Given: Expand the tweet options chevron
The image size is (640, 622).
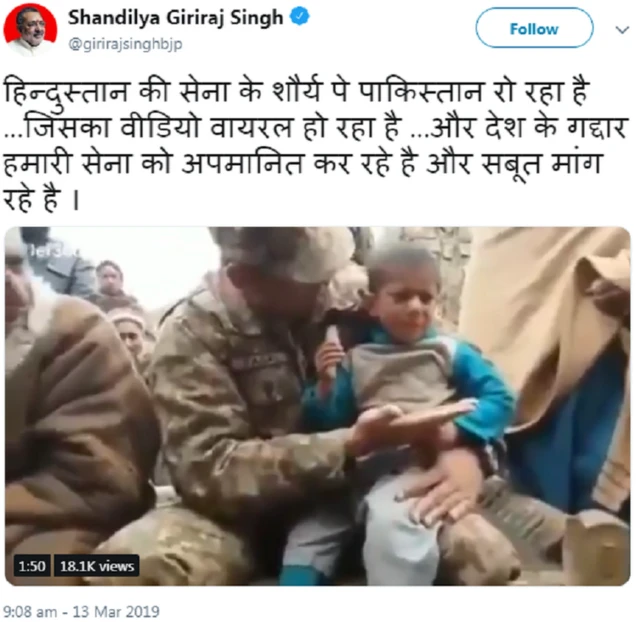Looking at the screenshot, I should [x=622, y=30].
